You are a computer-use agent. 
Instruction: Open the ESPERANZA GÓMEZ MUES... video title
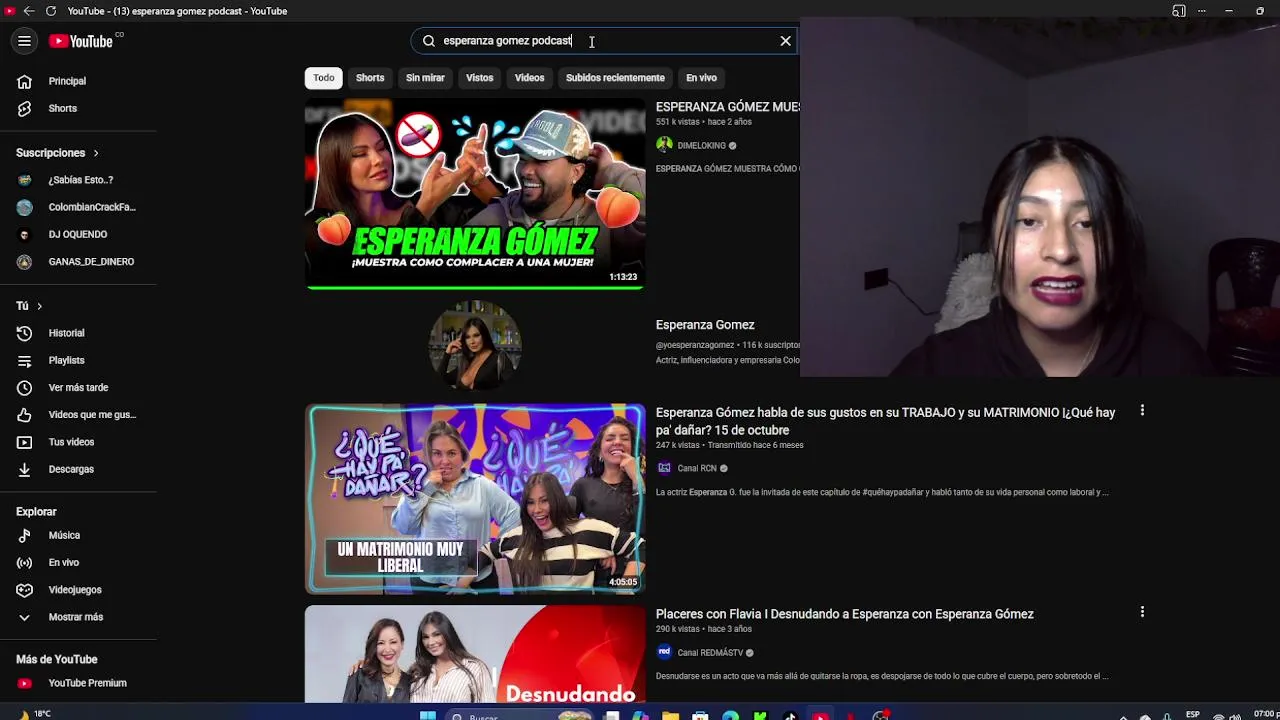(x=727, y=107)
